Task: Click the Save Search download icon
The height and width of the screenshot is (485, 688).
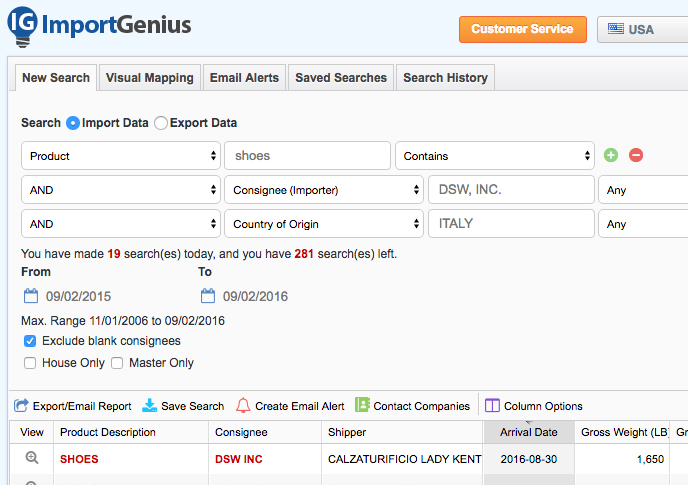Action: [x=150, y=406]
